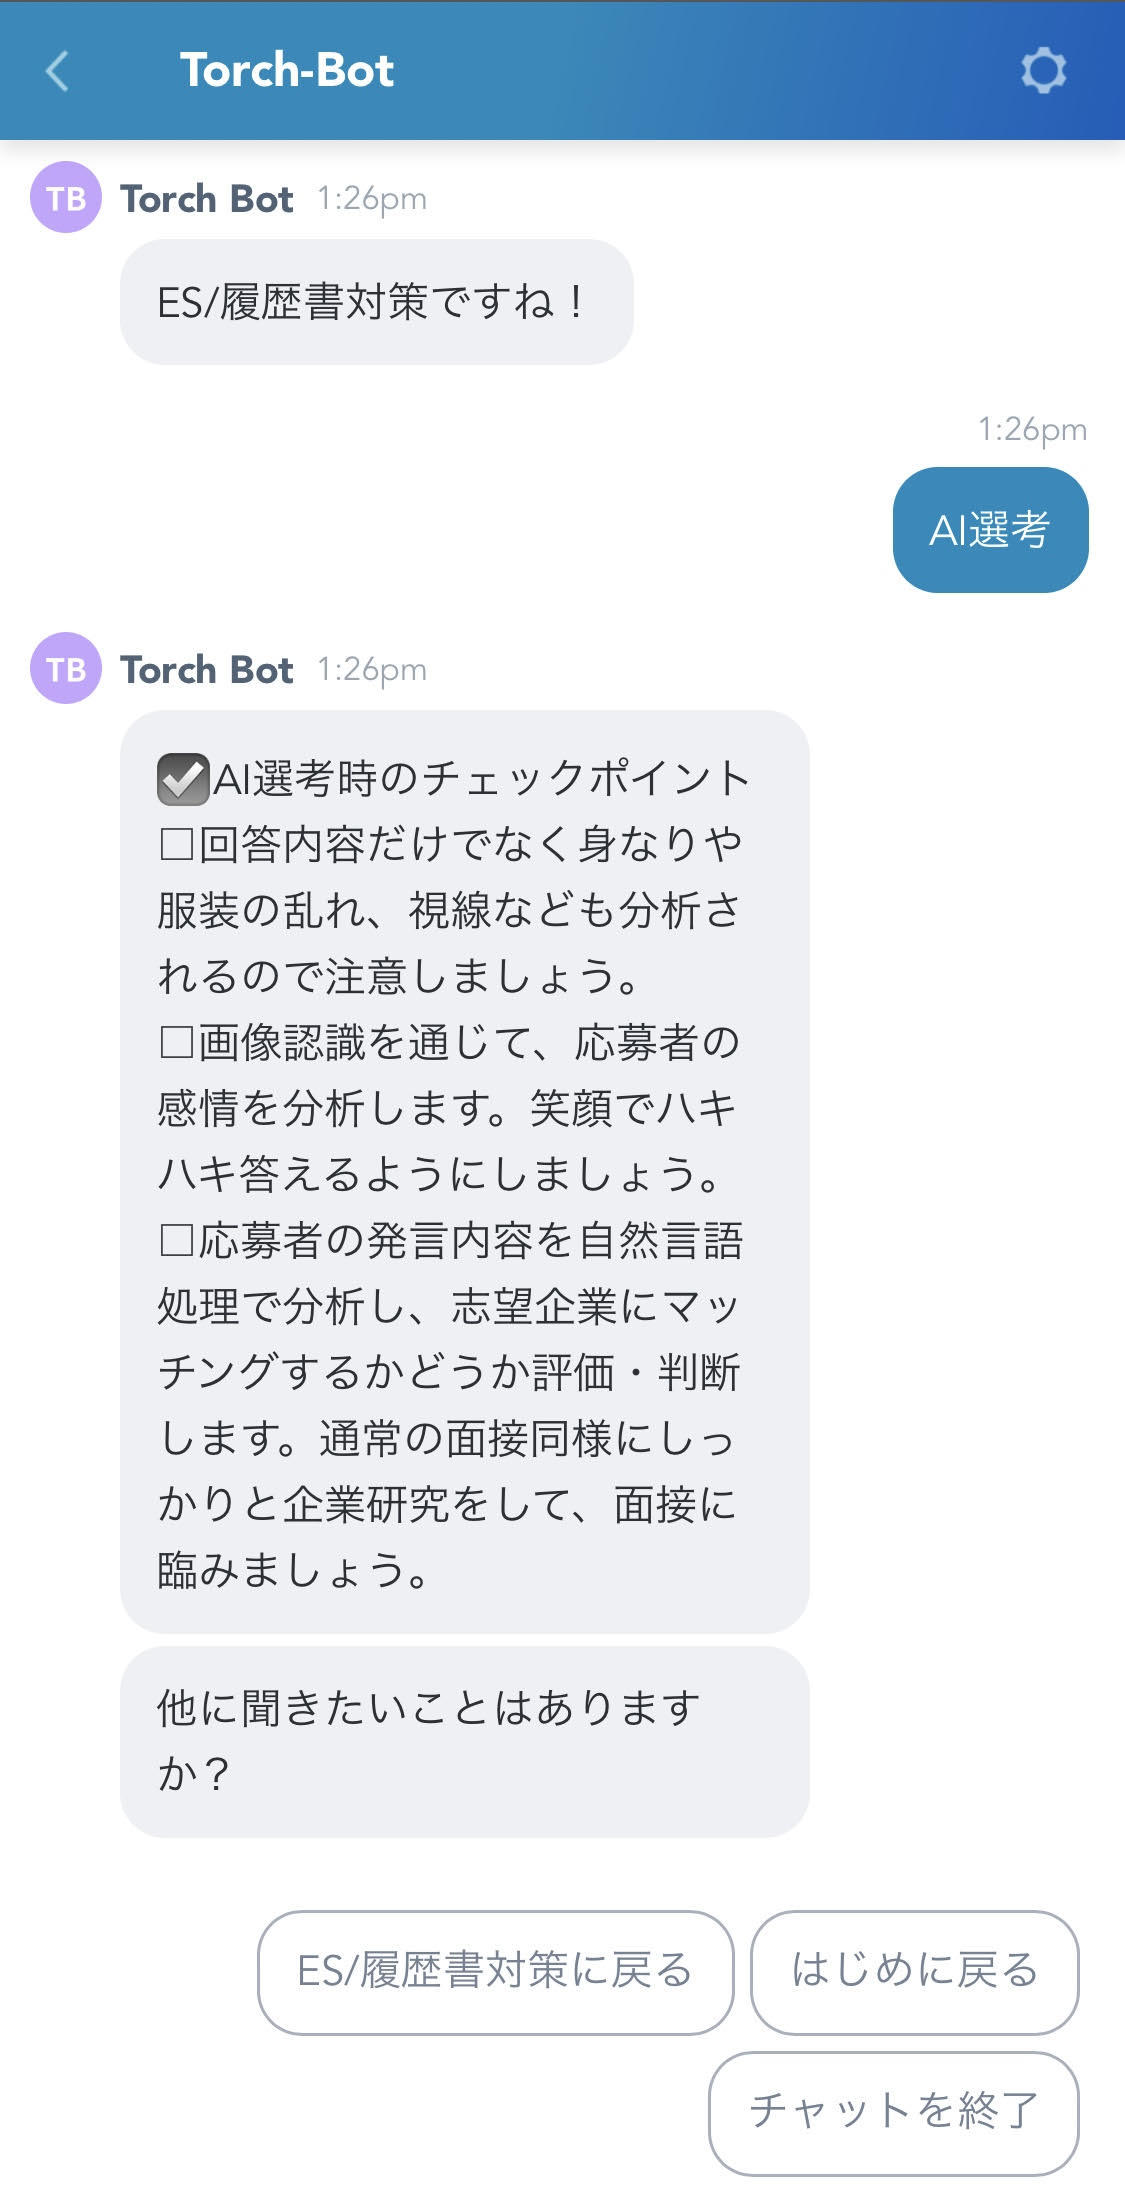Tap the ES/履歴書対策に戻る button
Image resolution: width=1125 pixels, height=2195 pixels.
point(496,1972)
